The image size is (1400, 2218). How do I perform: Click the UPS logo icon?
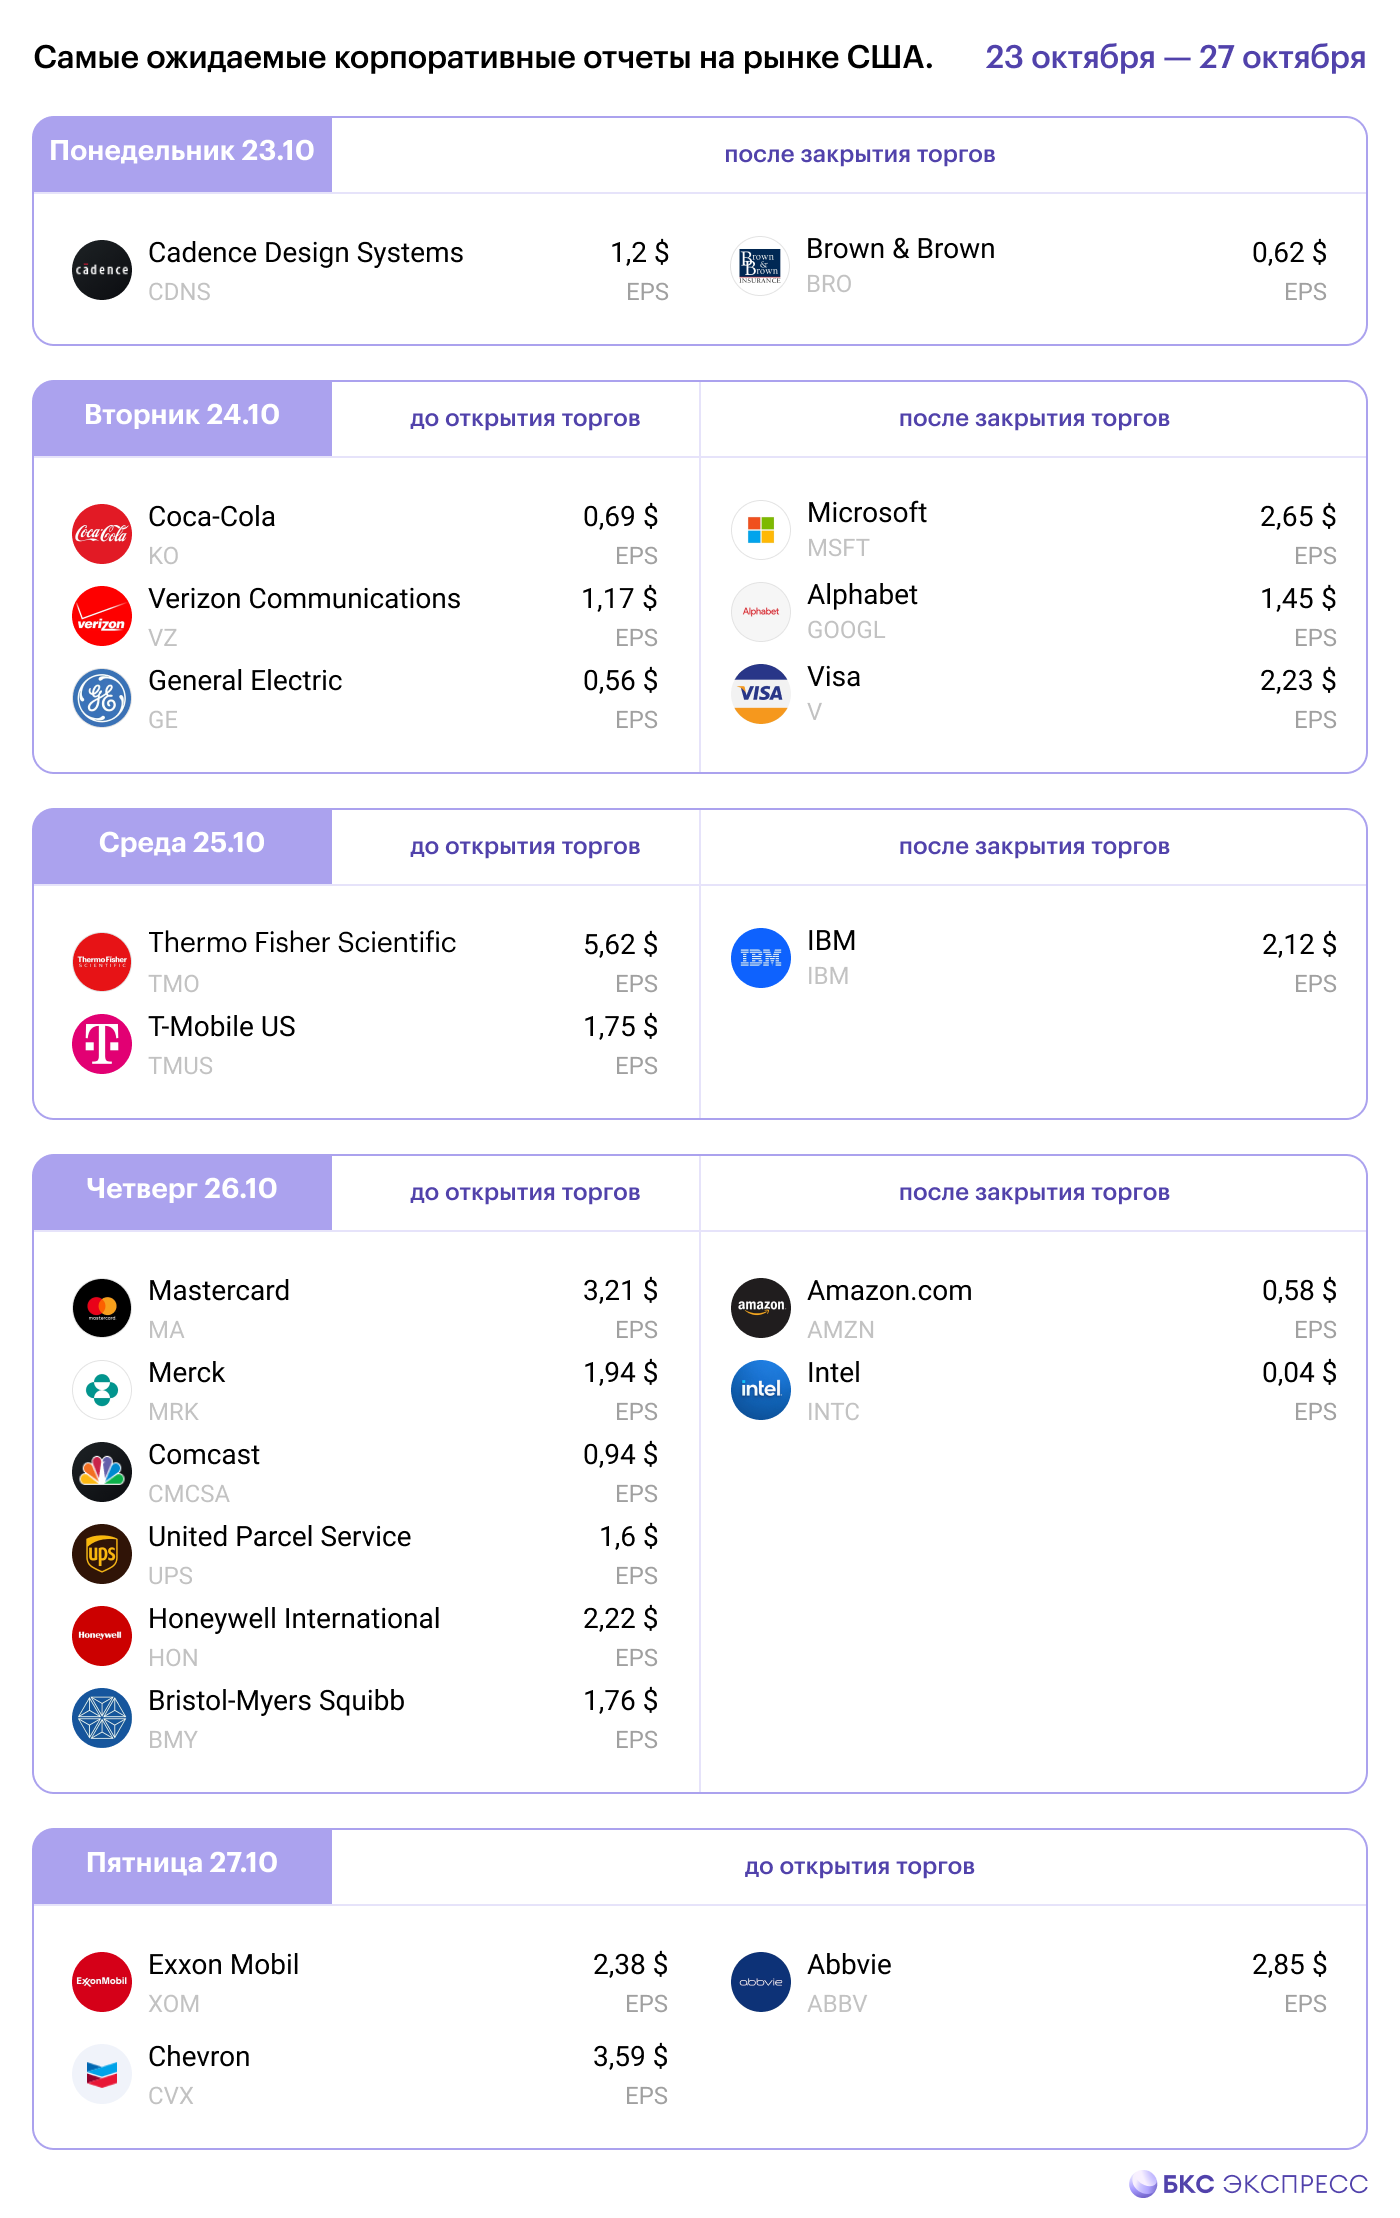[102, 1554]
